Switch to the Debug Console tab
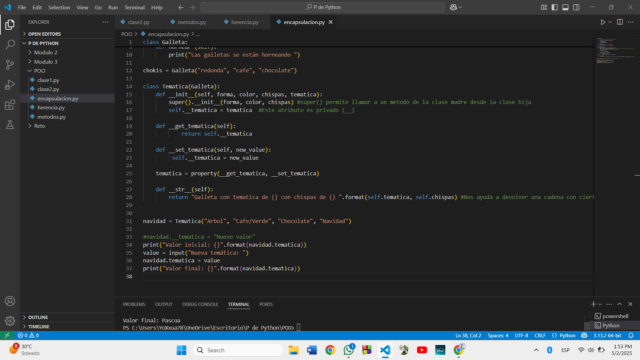Screen dimensions: 640x360 (x=200, y=304)
